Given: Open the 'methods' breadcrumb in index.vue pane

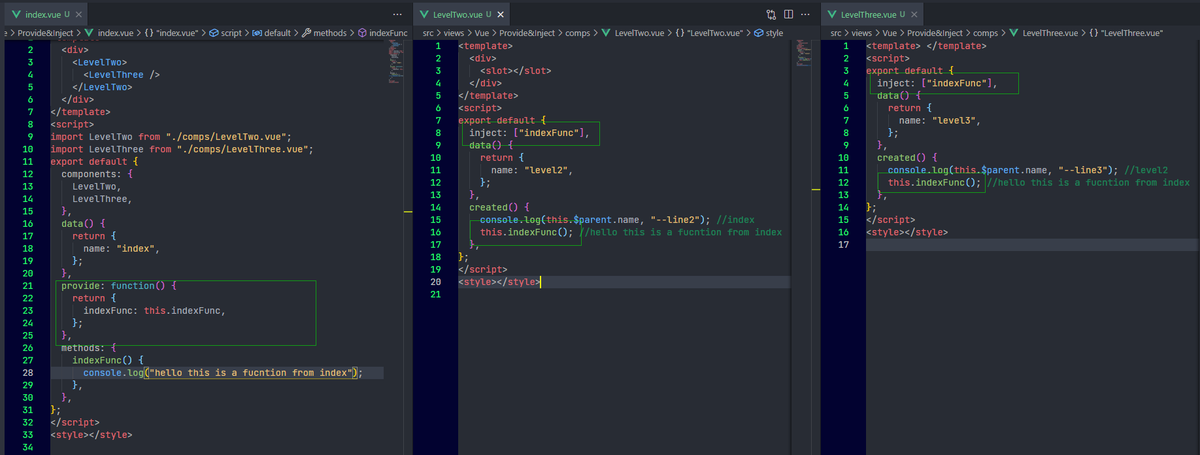Looking at the screenshot, I should click(324, 33).
